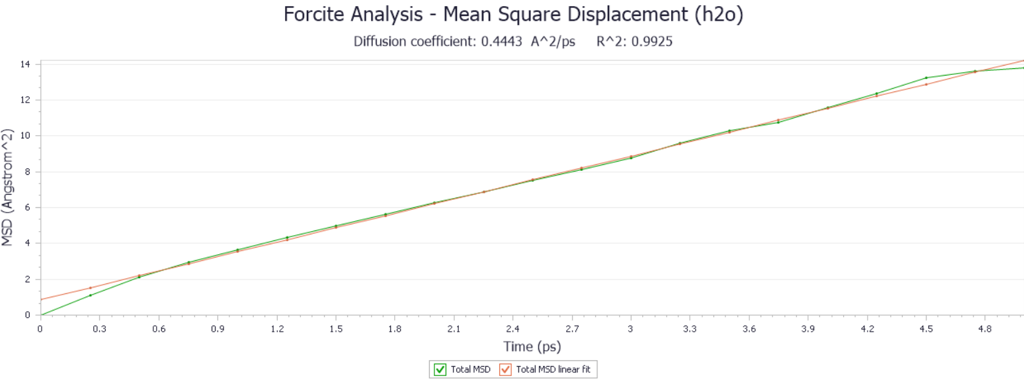Click the diffusion coefficient value 0.4443 A^2/ps
The height and width of the screenshot is (388, 1024).
pos(528,42)
